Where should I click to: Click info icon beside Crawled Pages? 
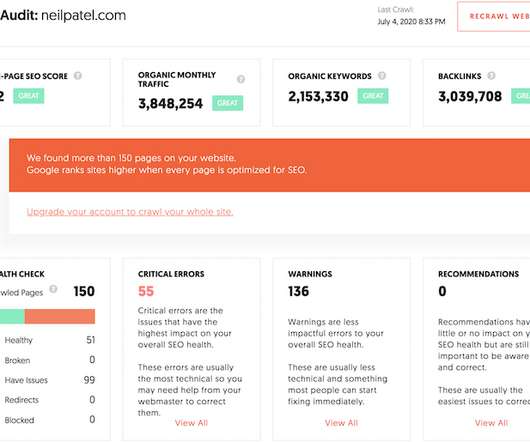(x=53, y=289)
